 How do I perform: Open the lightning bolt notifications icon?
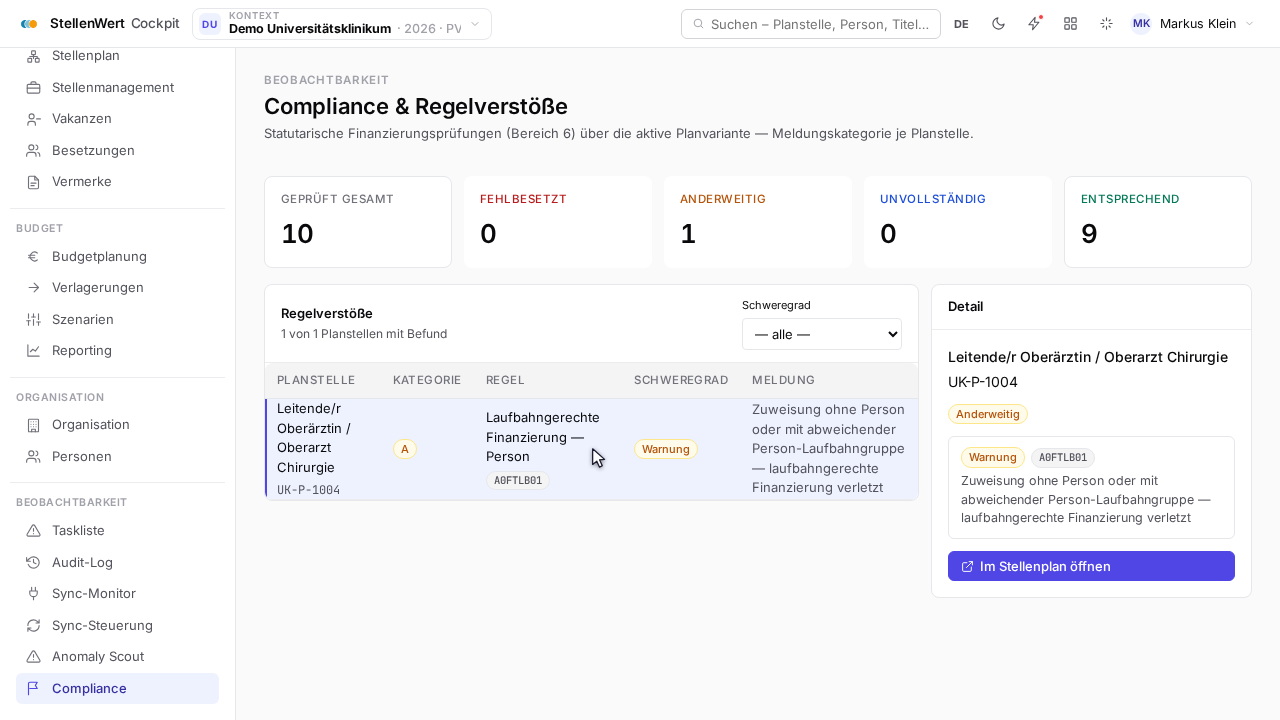pyautogui.click(x=1034, y=24)
